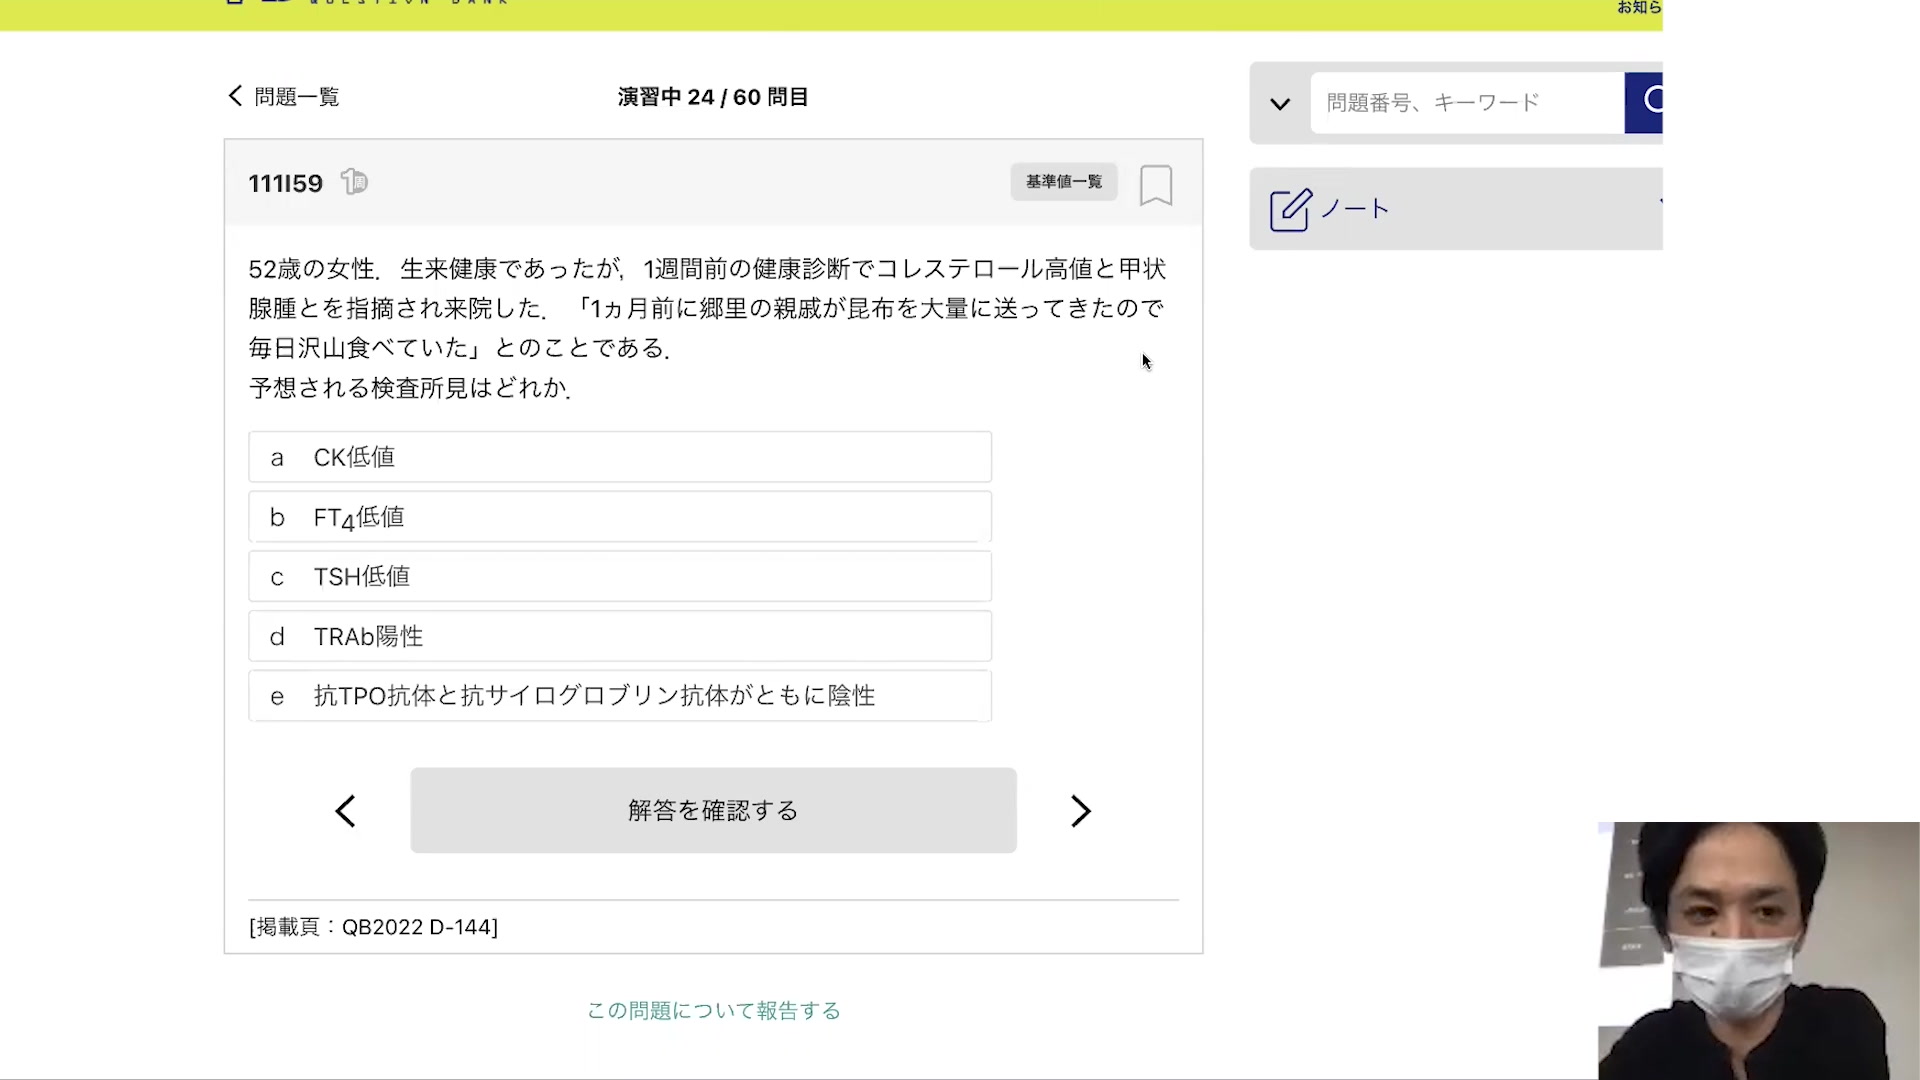Choose option e 抗TPO抗体 陰性
1920x1080 pixels.
(619, 696)
